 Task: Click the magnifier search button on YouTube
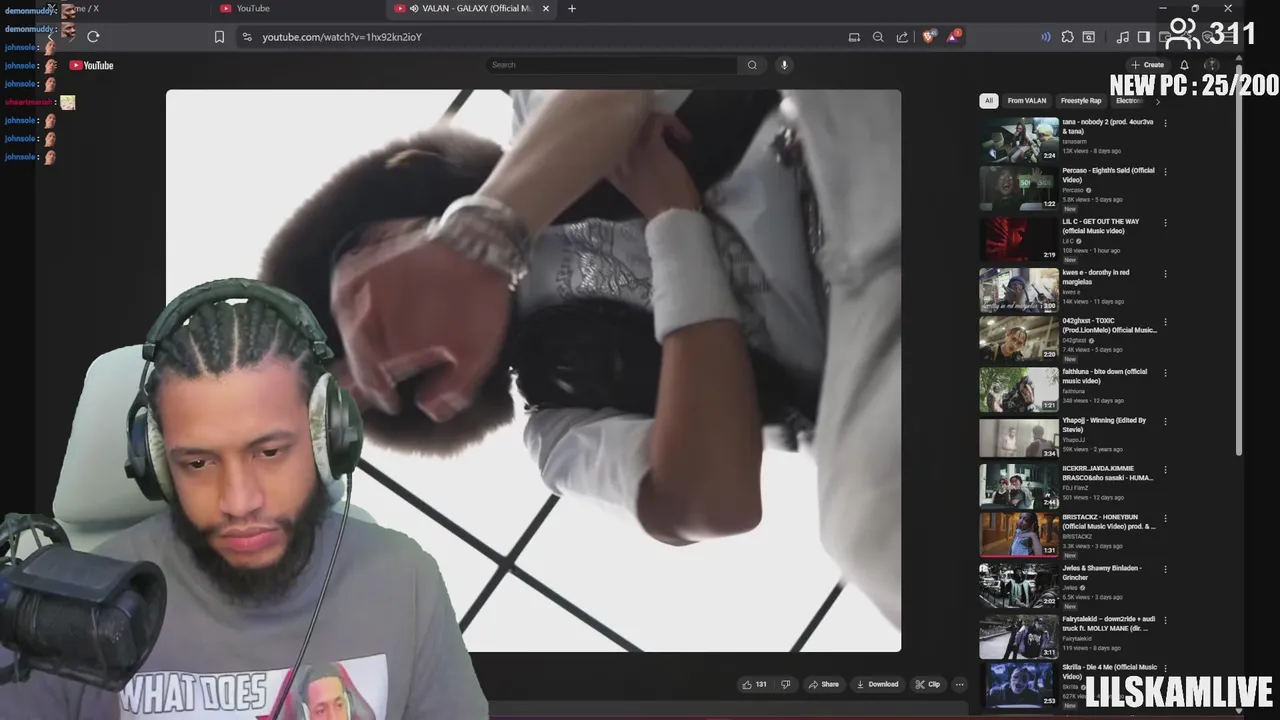[x=752, y=65]
